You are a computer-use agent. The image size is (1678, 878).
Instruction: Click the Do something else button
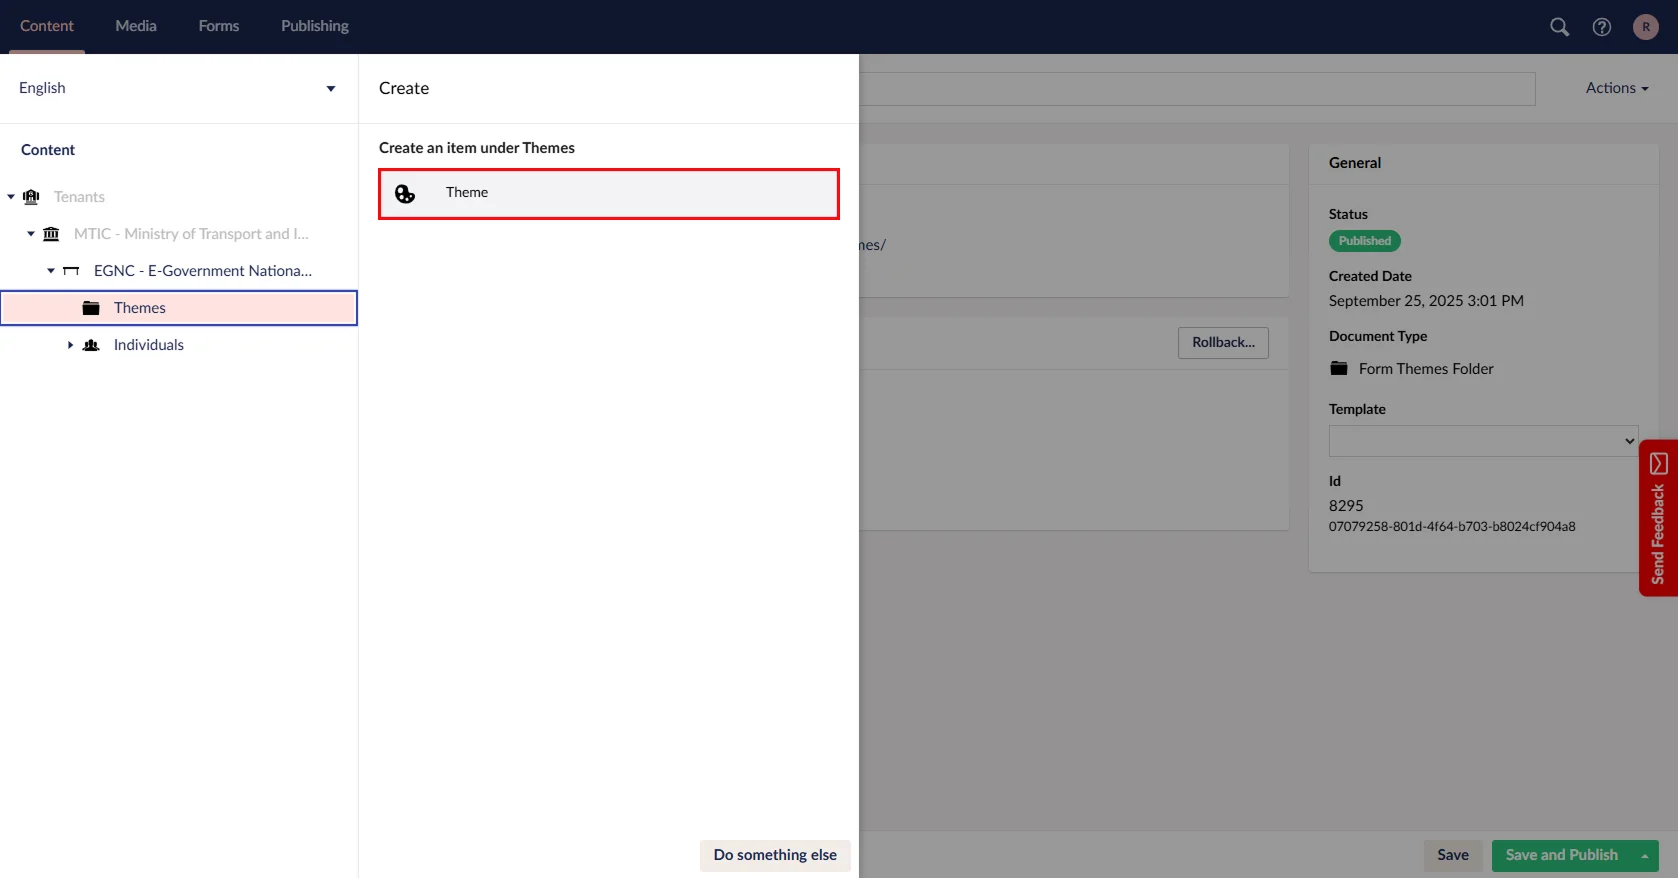click(x=775, y=855)
